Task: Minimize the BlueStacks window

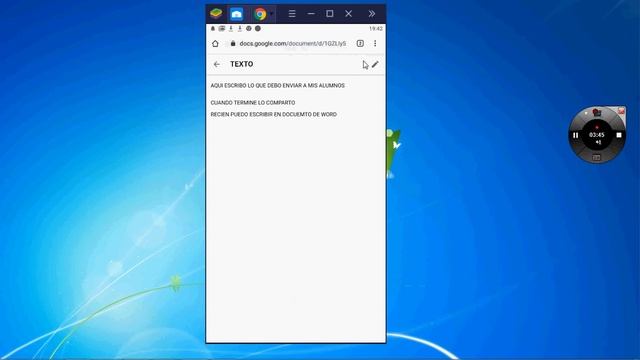Action: click(311, 14)
